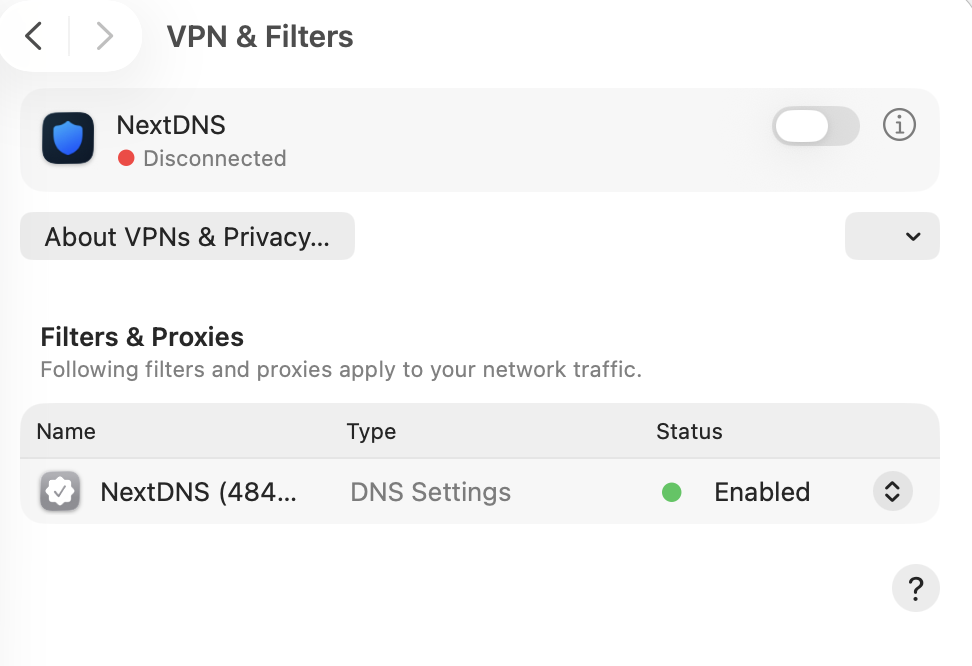The height and width of the screenshot is (666, 972).
Task: Click the NextDNS VPN name label
Action: tap(171, 125)
